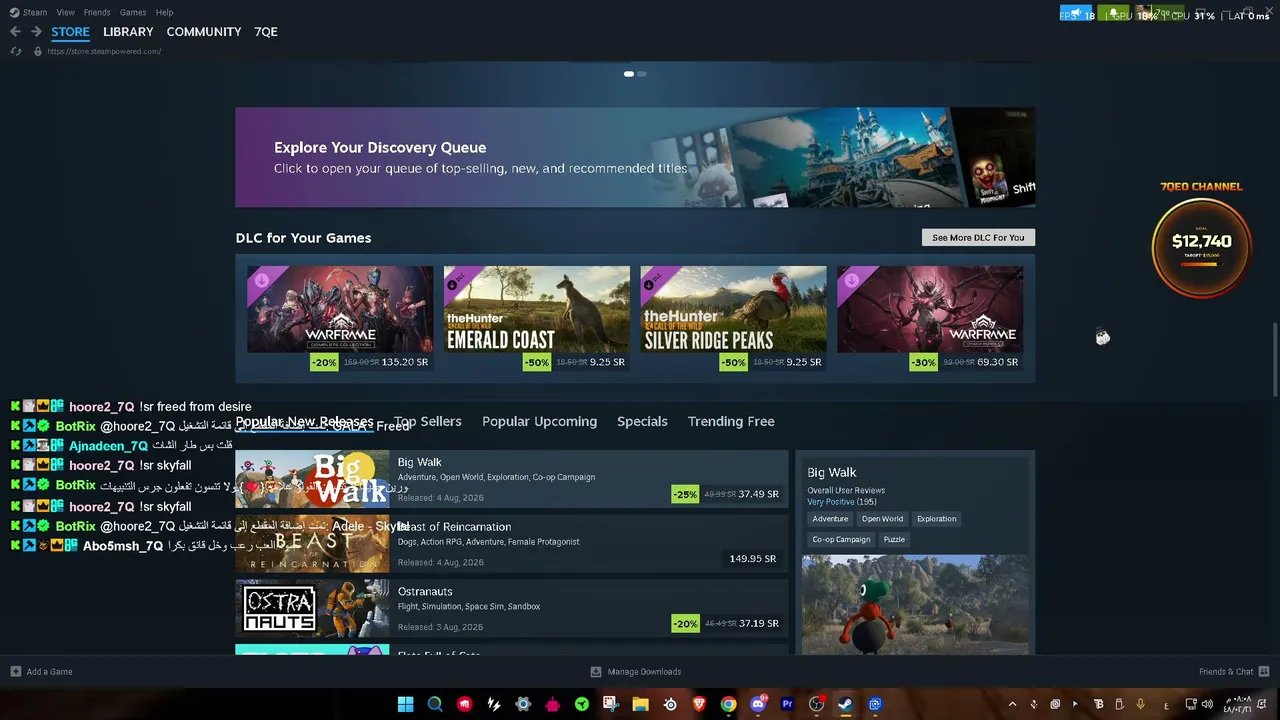Go back using the Steam back arrow
Image resolution: width=1280 pixels, height=720 pixels.
click(15, 32)
